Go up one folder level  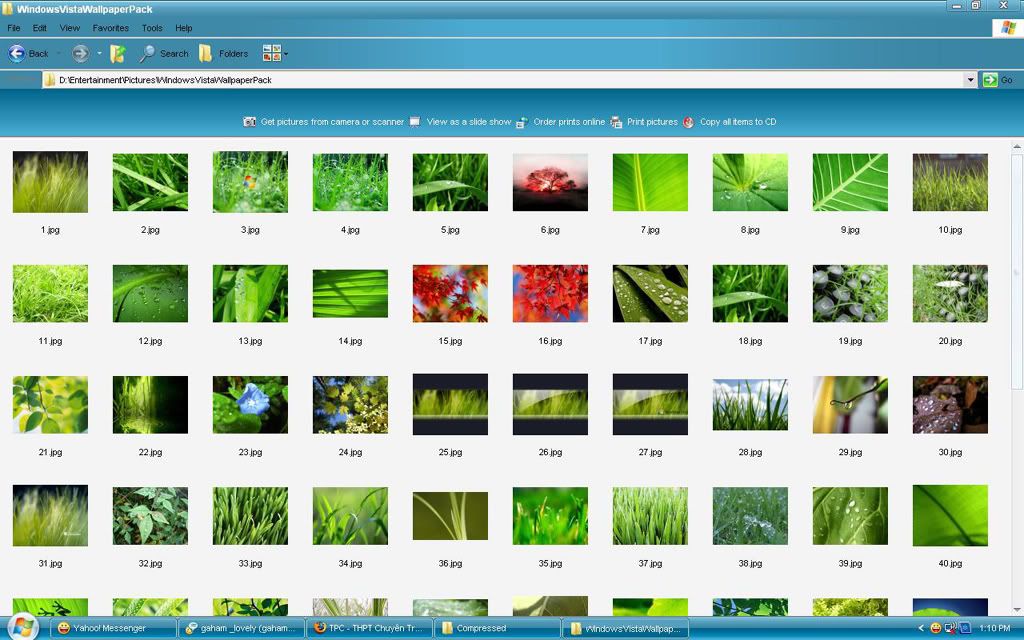pyautogui.click(x=118, y=54)
